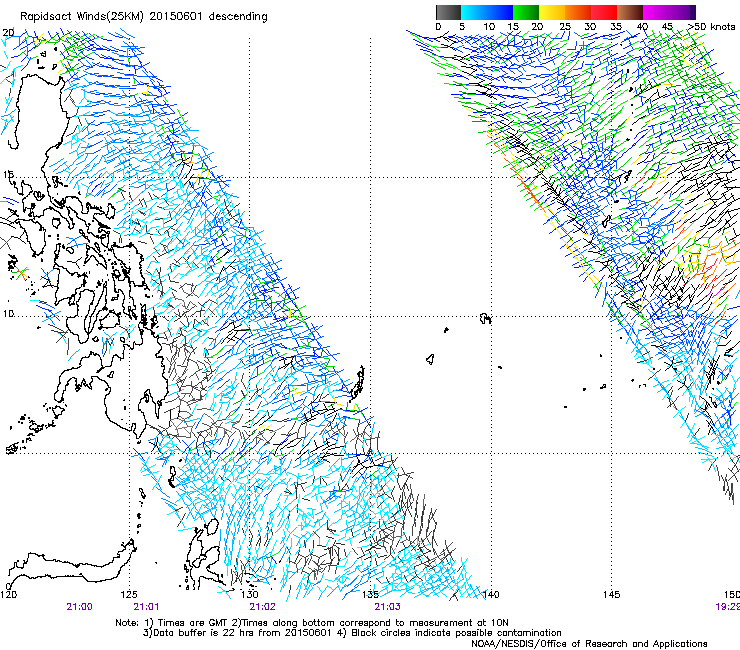Click the NOAA/NESDIS credit text
Screen dimensions: 740x650
point(589,644)
